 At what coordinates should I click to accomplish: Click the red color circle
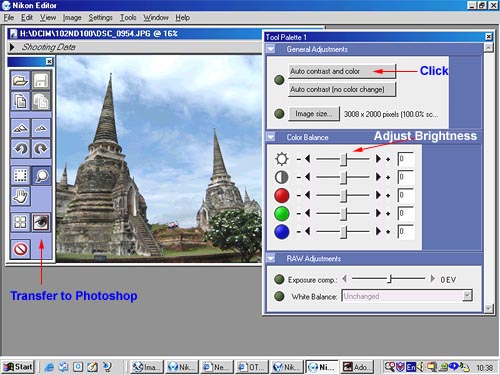tap(282, 195)
